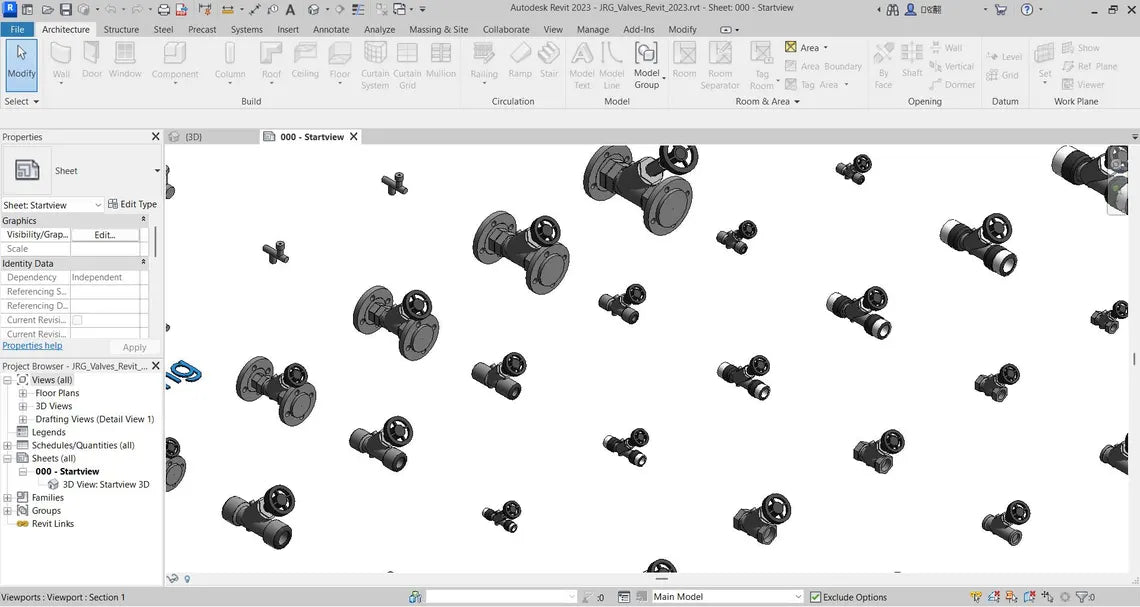Close the 000 - Startview view tab
Screen dimensions: 1140x607
point(354,137)
